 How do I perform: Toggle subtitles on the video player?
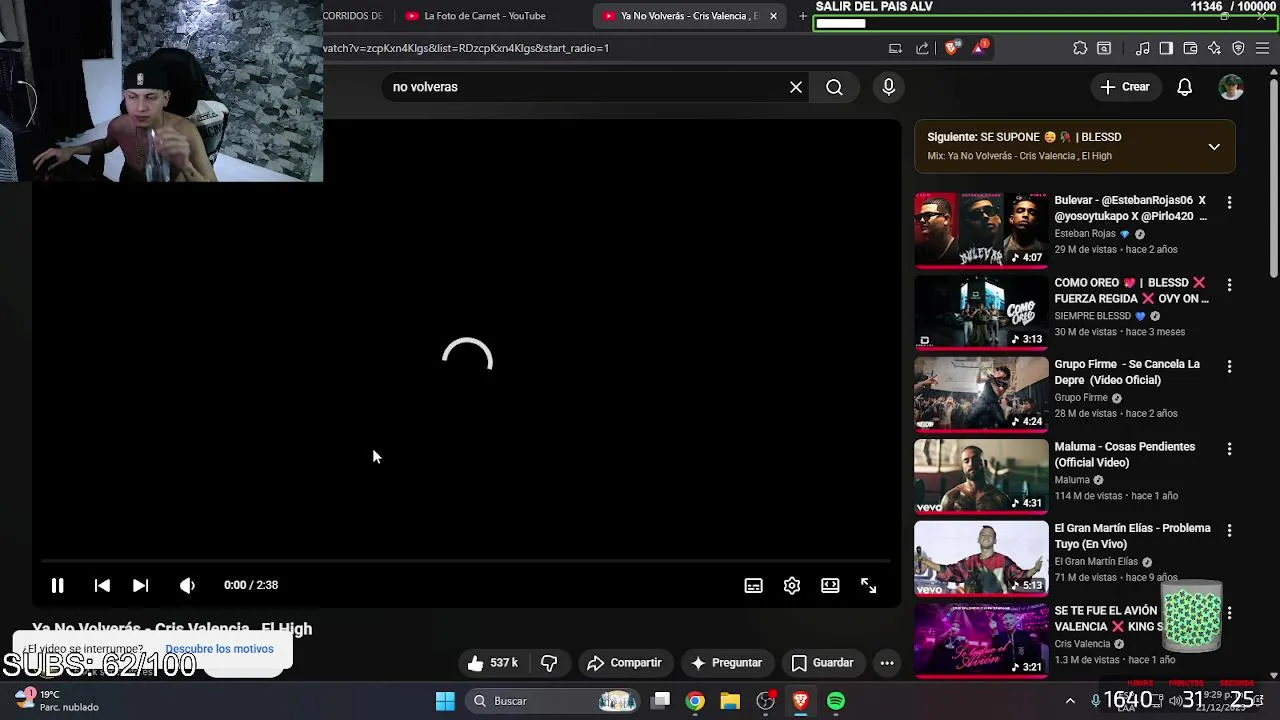[x=753, y=586]
